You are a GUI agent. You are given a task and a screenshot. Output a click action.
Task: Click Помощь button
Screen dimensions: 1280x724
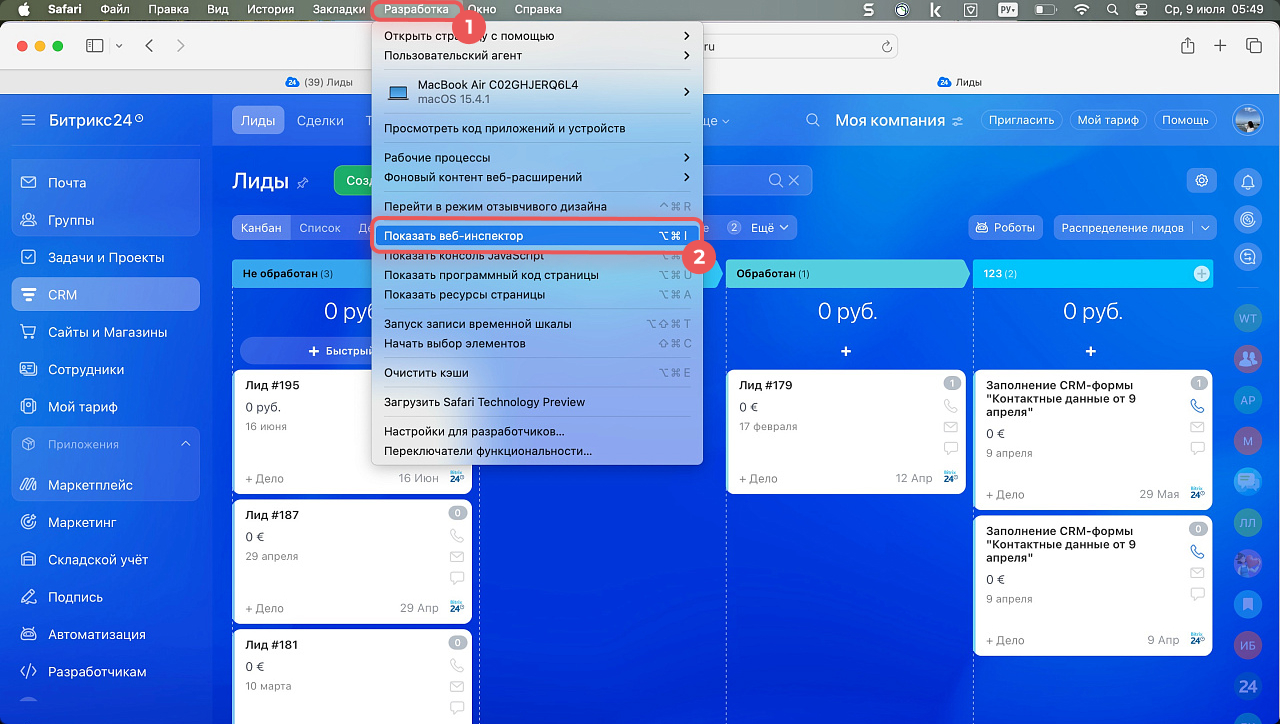[x=1185, y=120]
